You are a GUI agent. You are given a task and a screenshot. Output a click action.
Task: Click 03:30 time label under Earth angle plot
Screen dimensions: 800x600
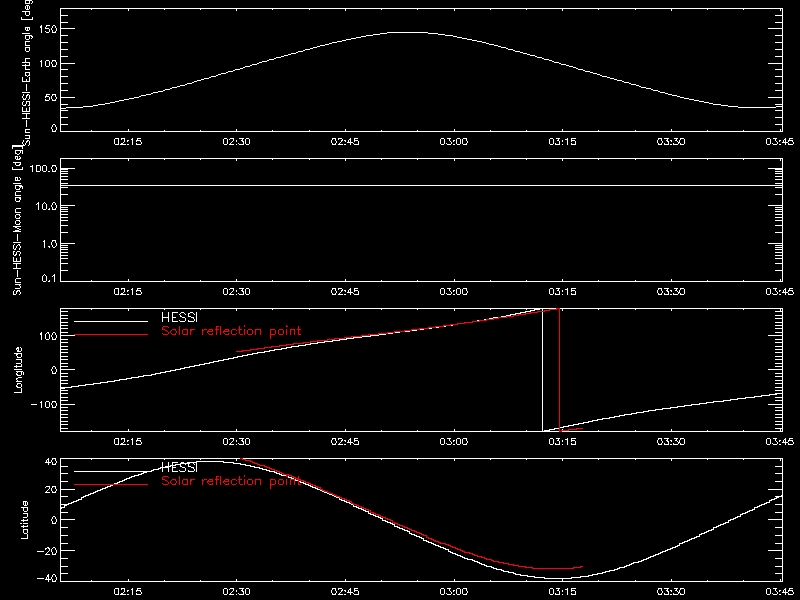point(671,141)
